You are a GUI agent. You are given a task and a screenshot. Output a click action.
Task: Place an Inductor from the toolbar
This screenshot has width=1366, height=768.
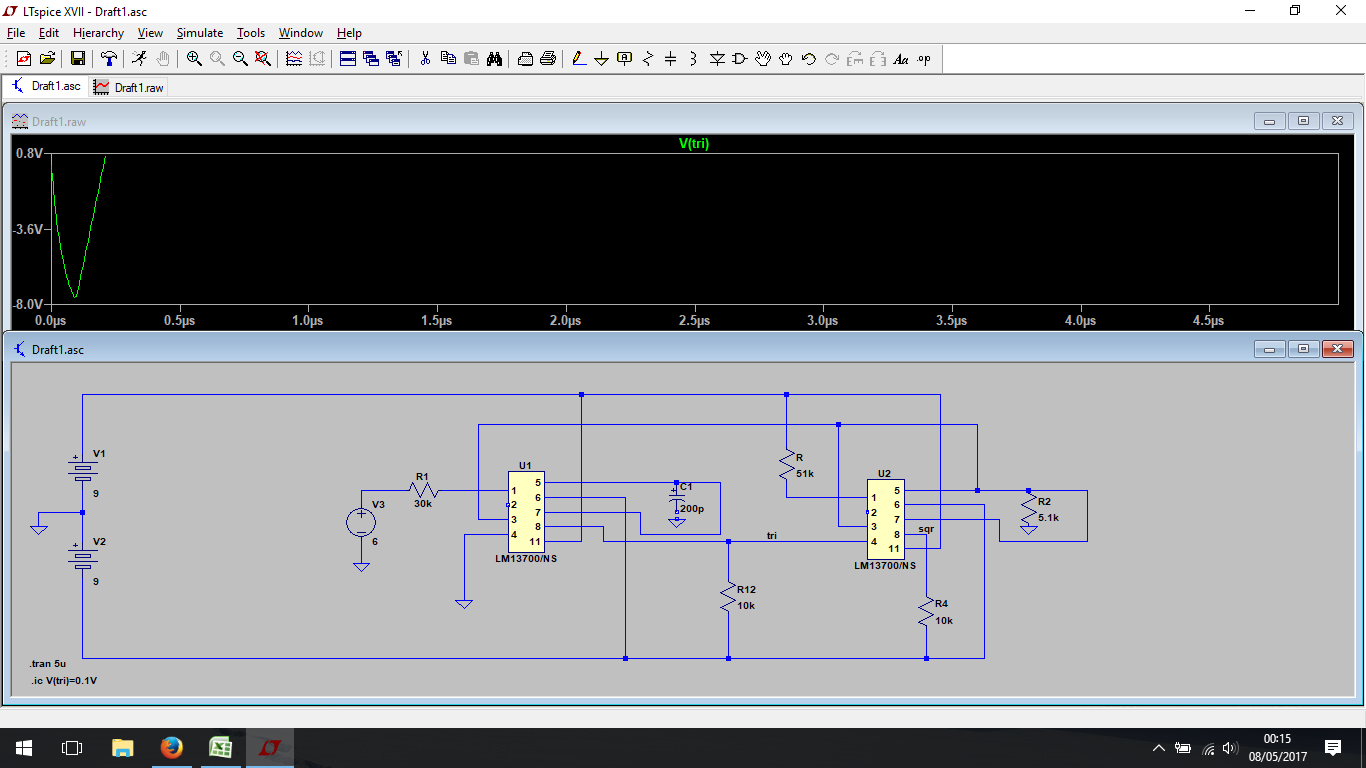coord(694,59)
